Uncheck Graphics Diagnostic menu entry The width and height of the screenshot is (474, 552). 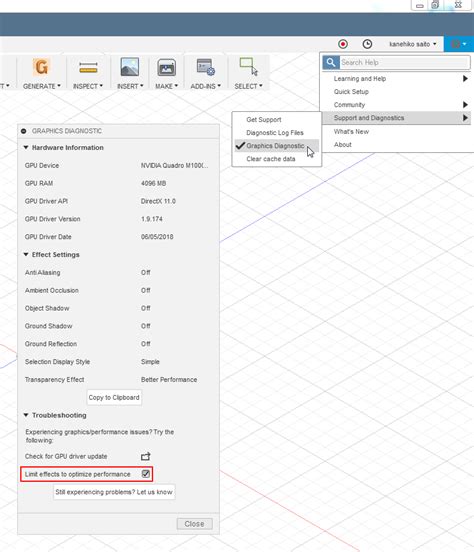276,146
